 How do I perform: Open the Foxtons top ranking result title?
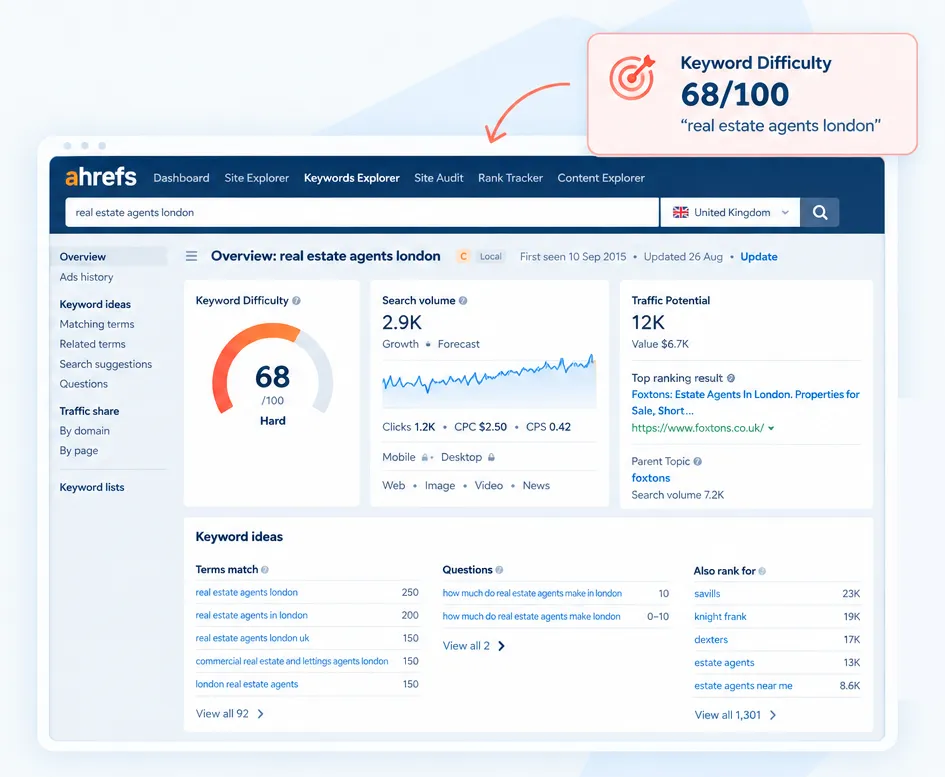click(745, 402)
